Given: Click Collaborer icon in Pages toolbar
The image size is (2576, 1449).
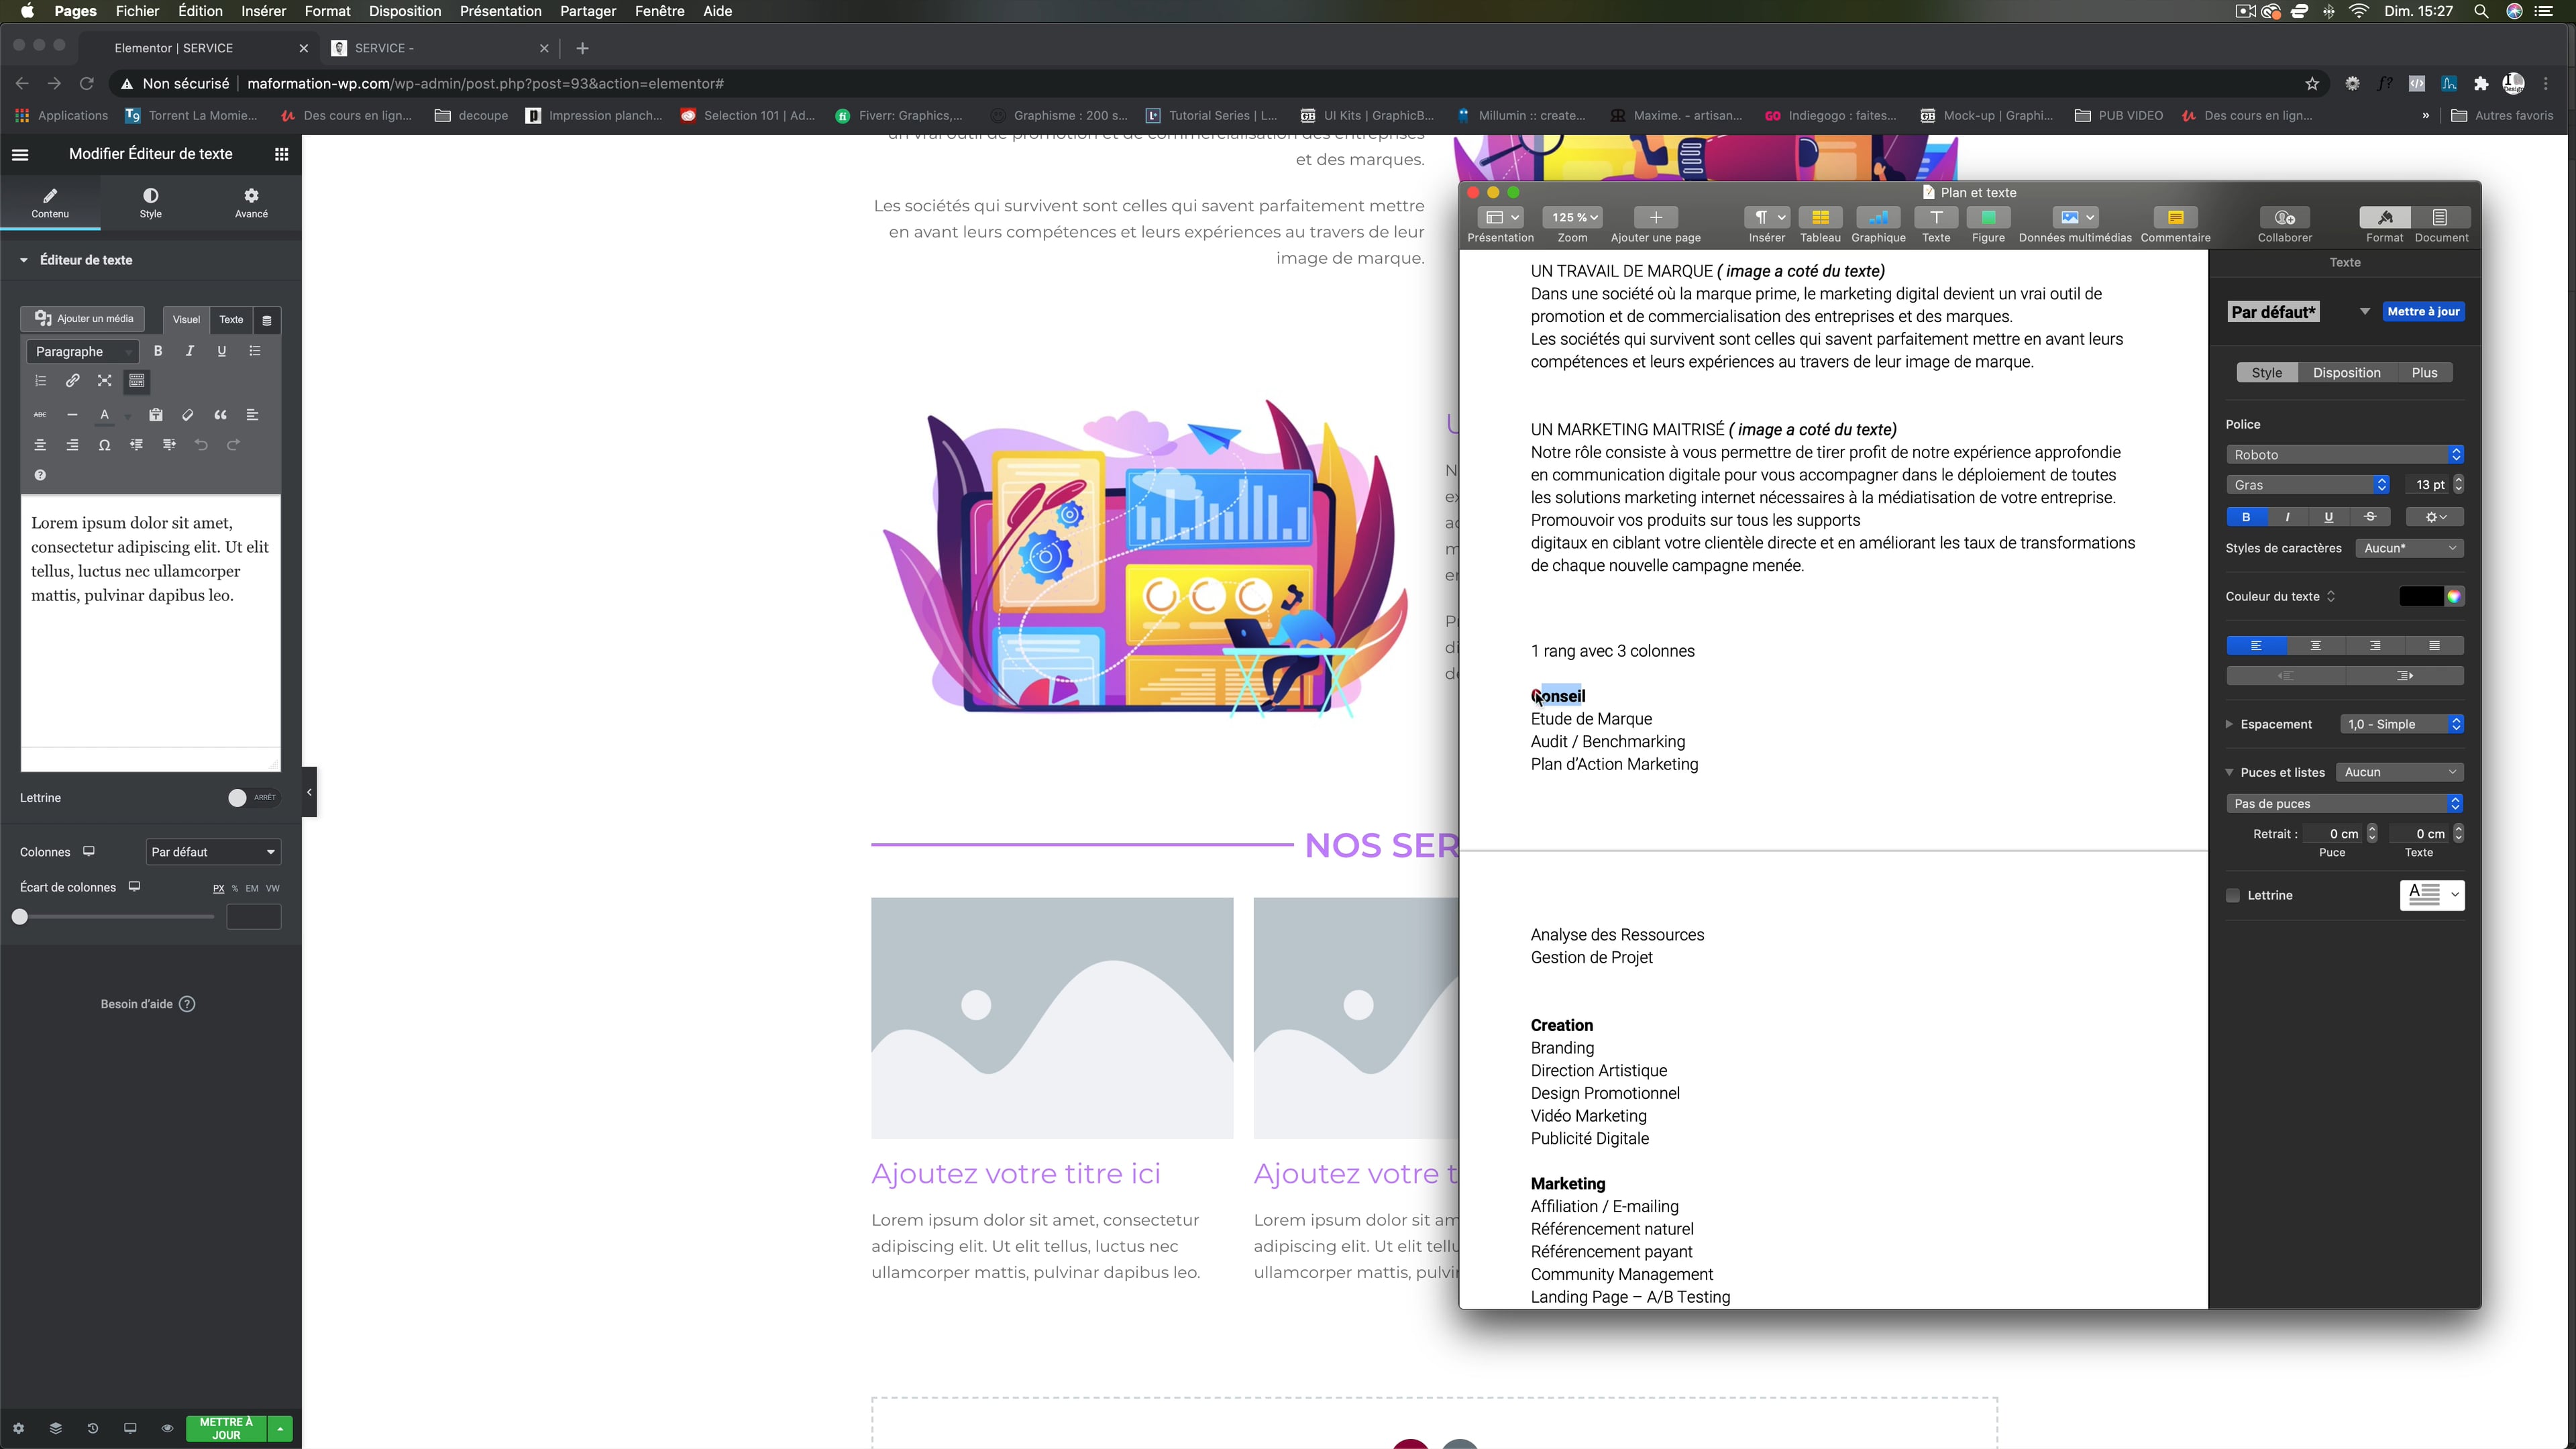Looking at the screenshot, I should [2284, 218].
